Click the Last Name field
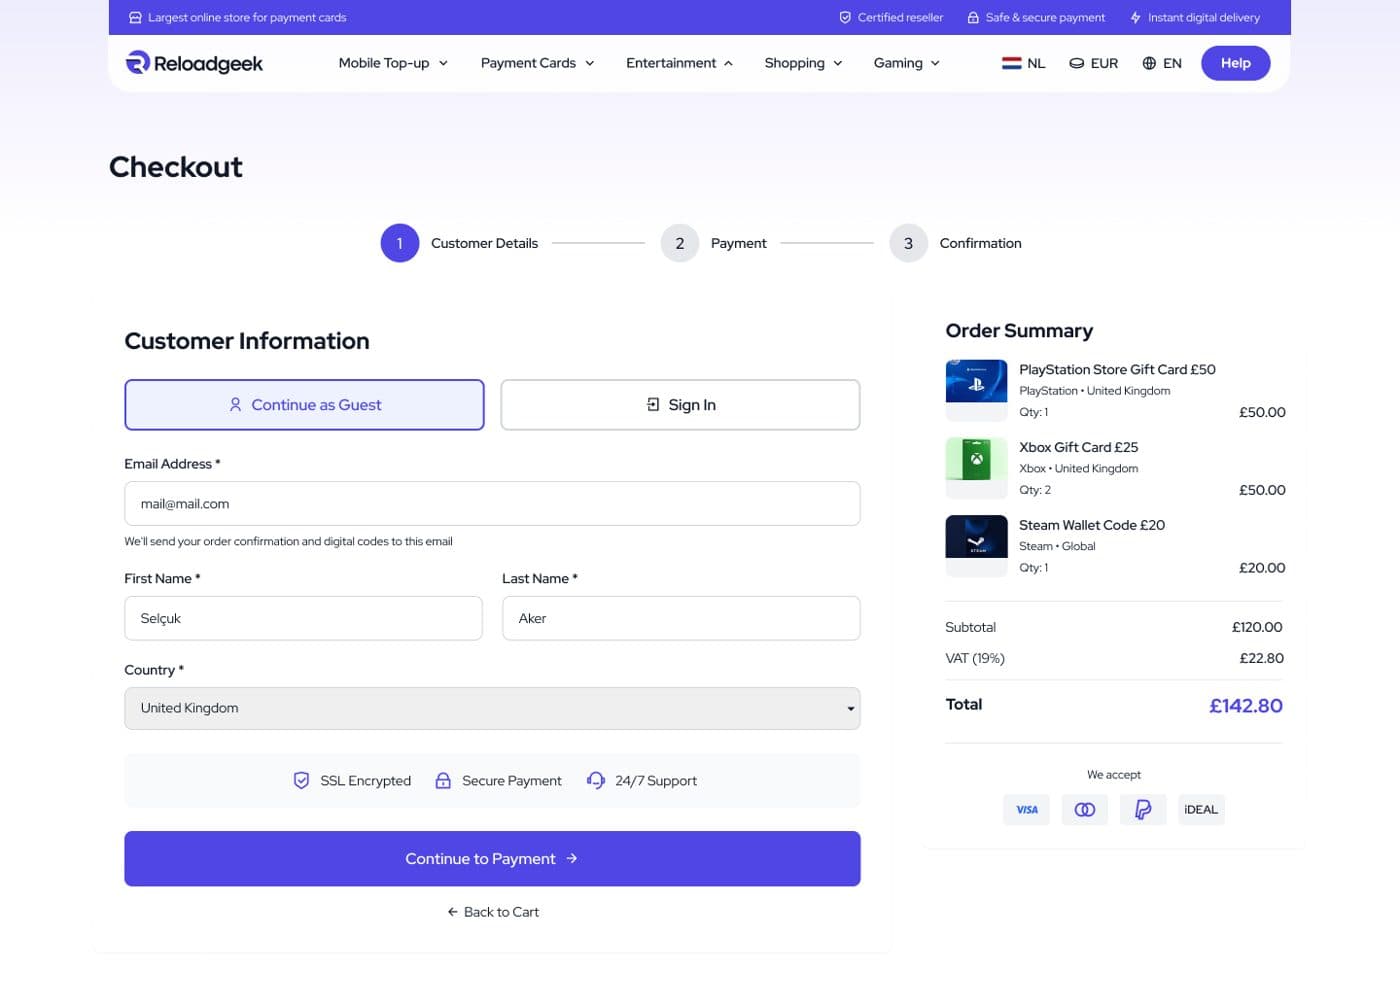 tap(681, 618)
